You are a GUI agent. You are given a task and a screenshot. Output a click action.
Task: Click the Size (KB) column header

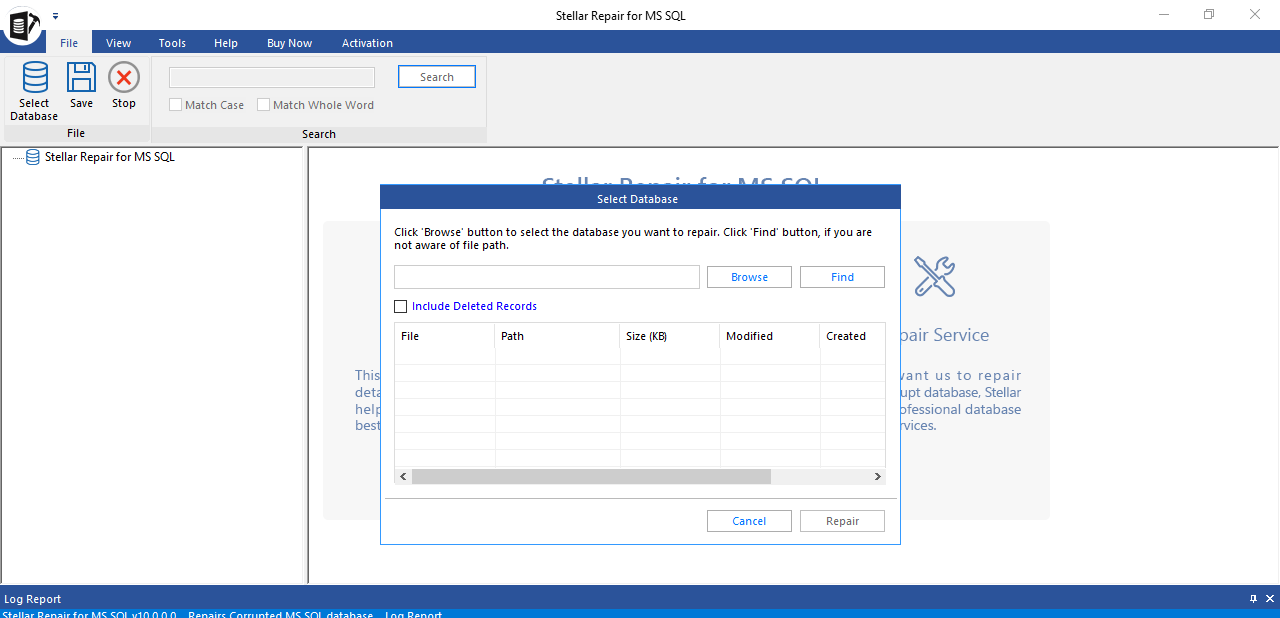(x=670, y=336)
